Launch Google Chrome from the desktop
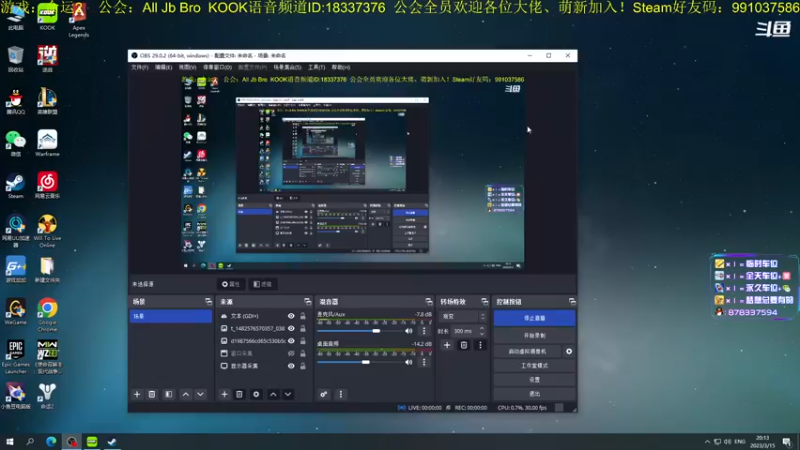800x450 pixels. pyautogui.click(x=47, y=315)
